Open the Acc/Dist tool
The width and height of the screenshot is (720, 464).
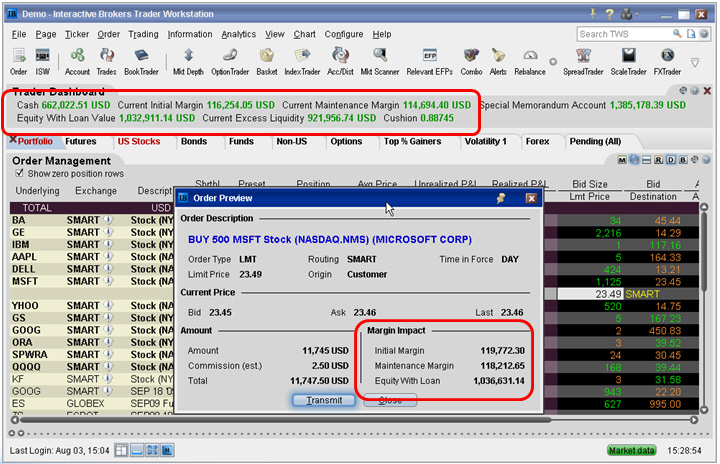point(340,62)
